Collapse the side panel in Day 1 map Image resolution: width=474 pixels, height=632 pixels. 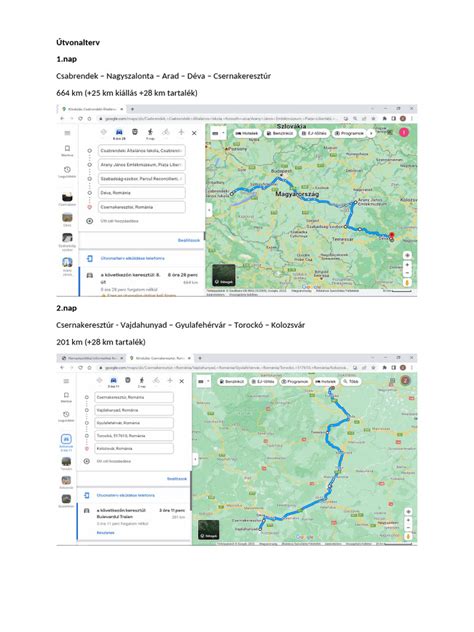(x=209, y=210)
